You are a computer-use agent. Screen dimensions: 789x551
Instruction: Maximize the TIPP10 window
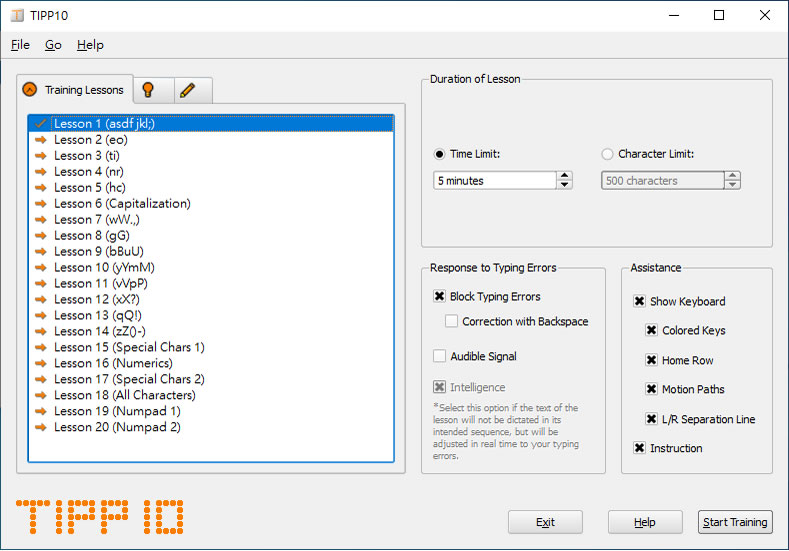click(x=719, y=15)
